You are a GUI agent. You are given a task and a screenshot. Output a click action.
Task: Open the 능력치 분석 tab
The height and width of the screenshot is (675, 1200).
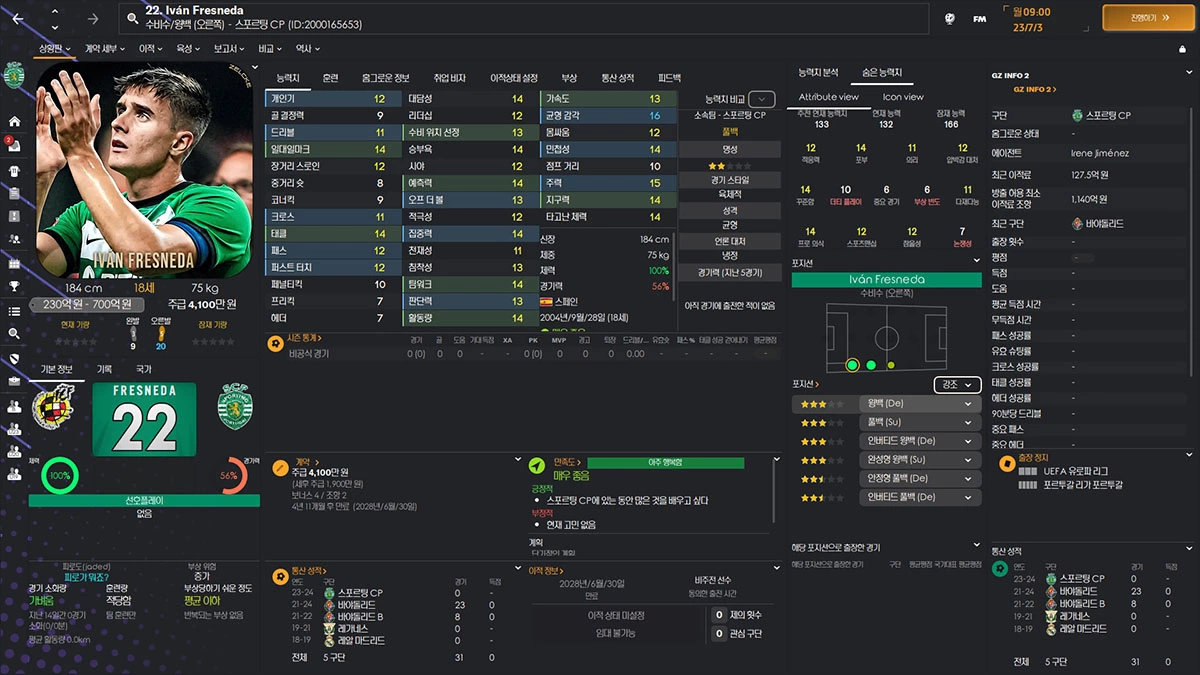[818, 73]
